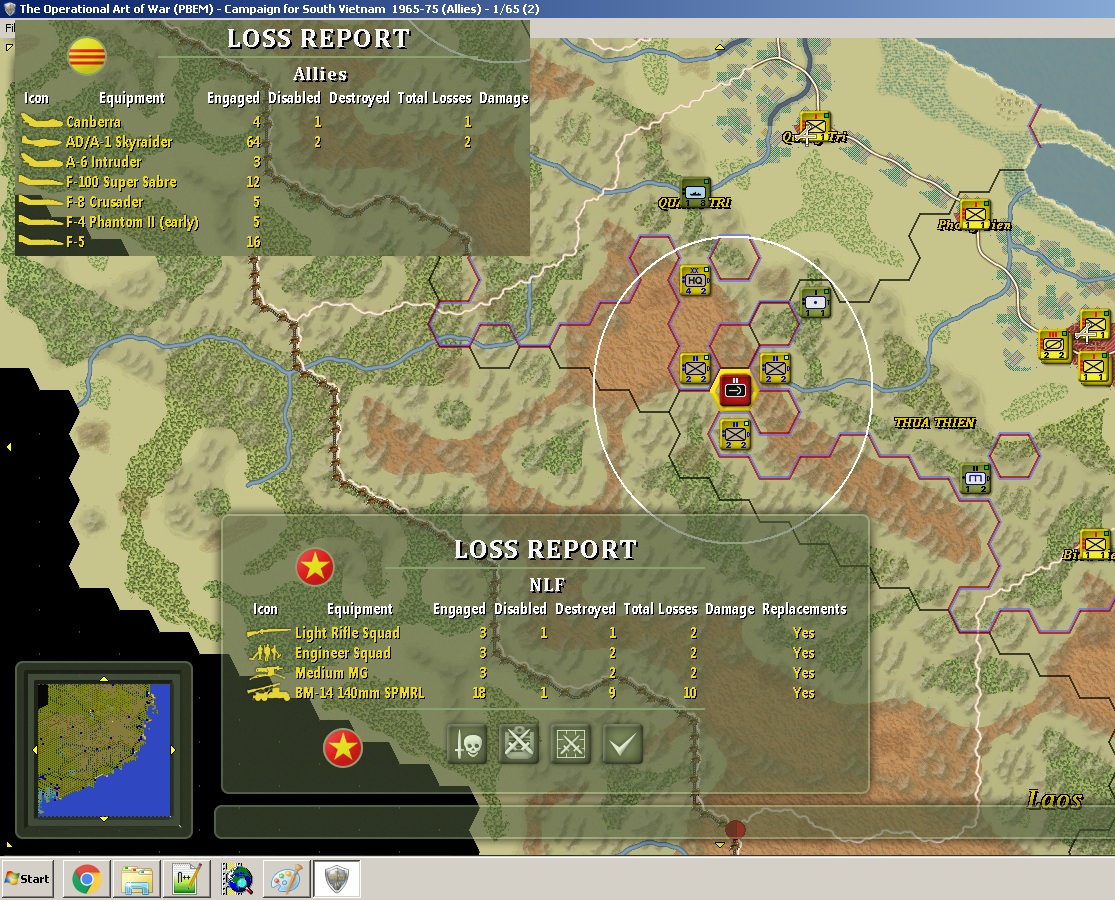The height and width of the screenshot is (900, 1115).
Task: Click the main map's top edge scroll arrow
Action: coord(720,47)
